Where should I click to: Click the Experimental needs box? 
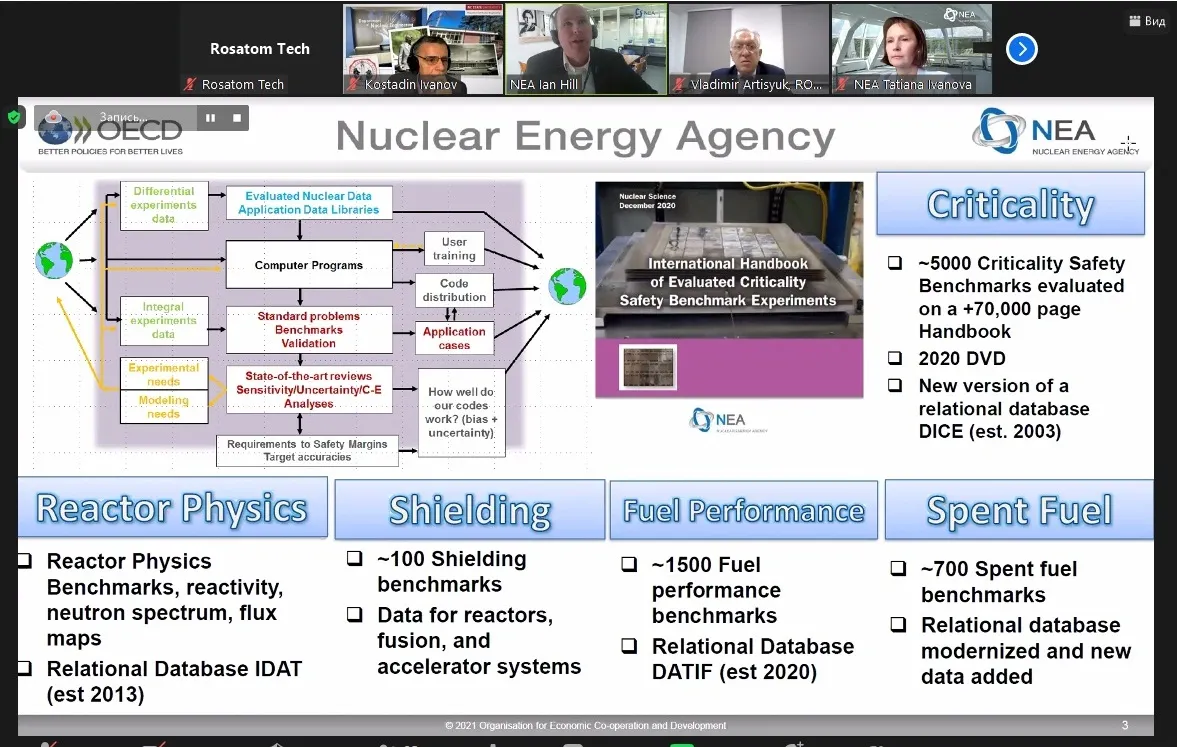(164, 374)
